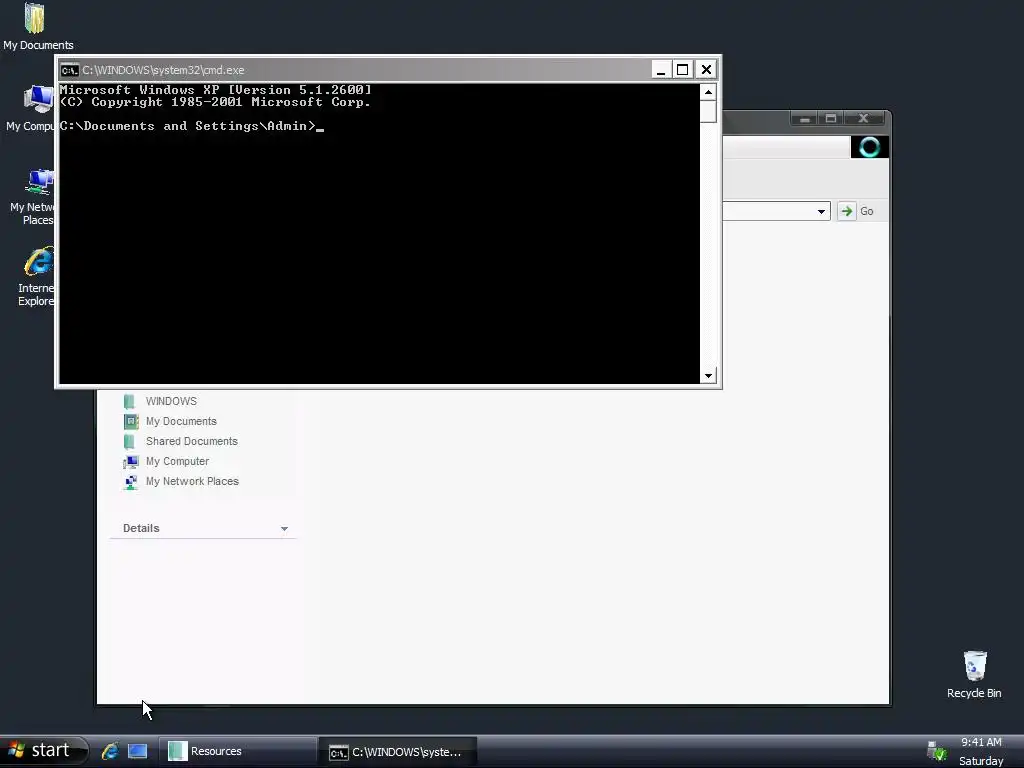Maximize the cmd.exe window
The image size is (1024, 768).
pos(682,70)
